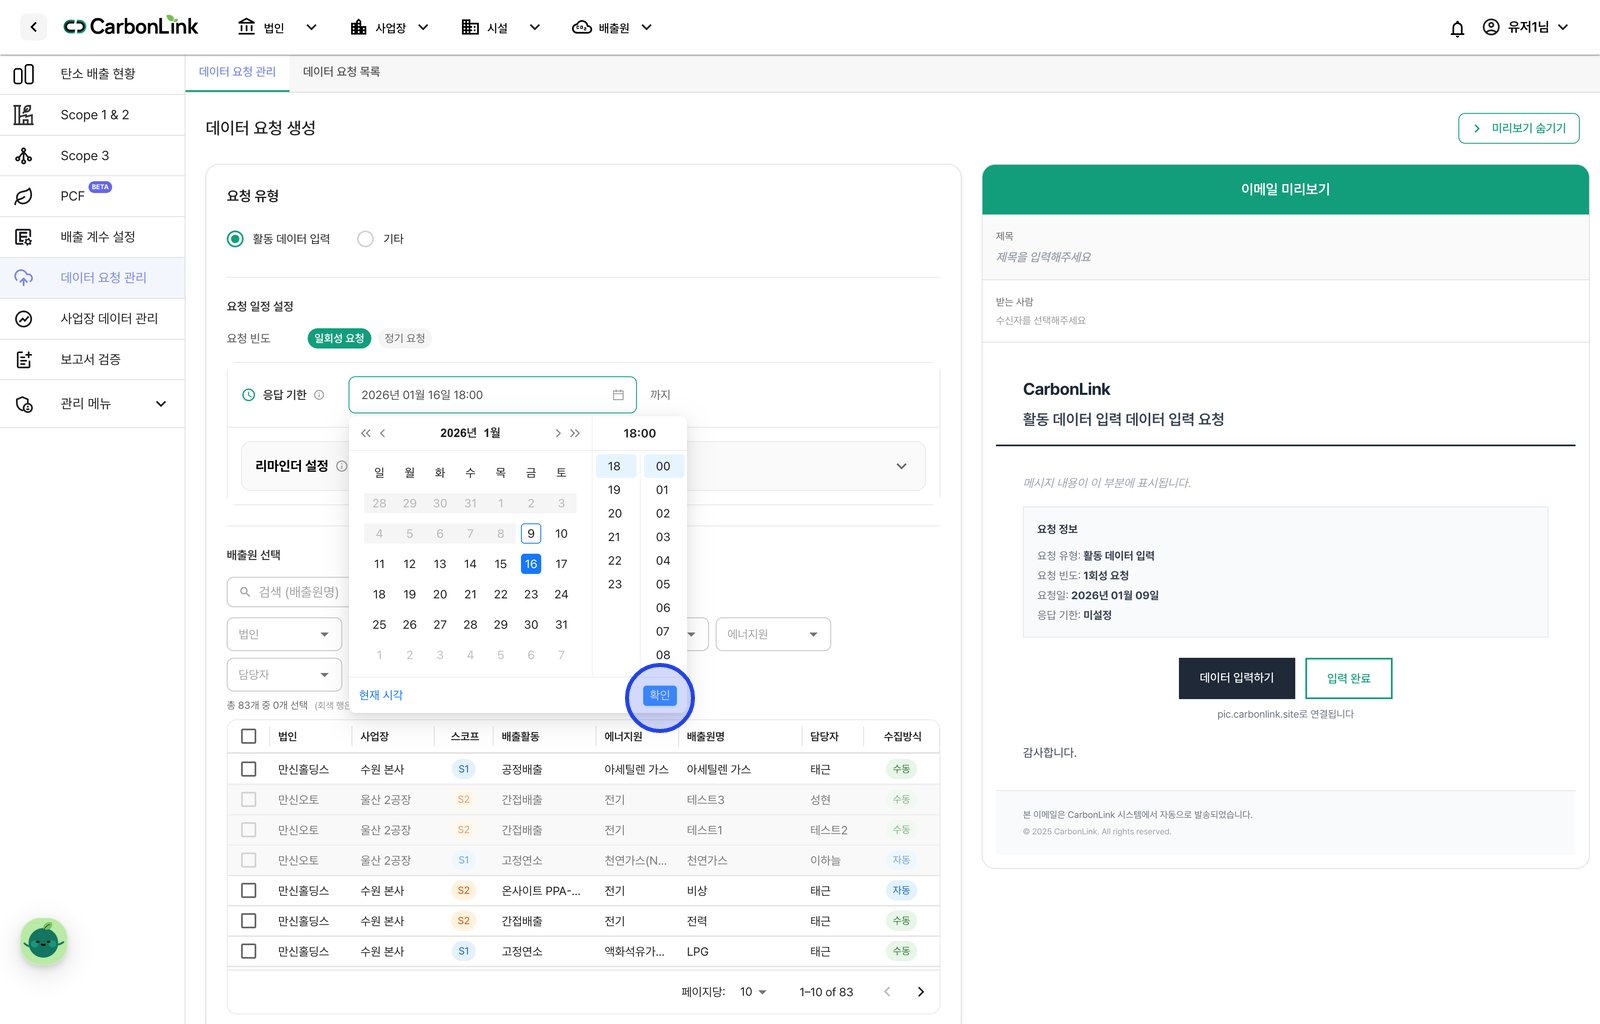Check the select-all checkbox in table header
The width and height of the screenshot is (1600, 1024).
click(x=249, y=736)
